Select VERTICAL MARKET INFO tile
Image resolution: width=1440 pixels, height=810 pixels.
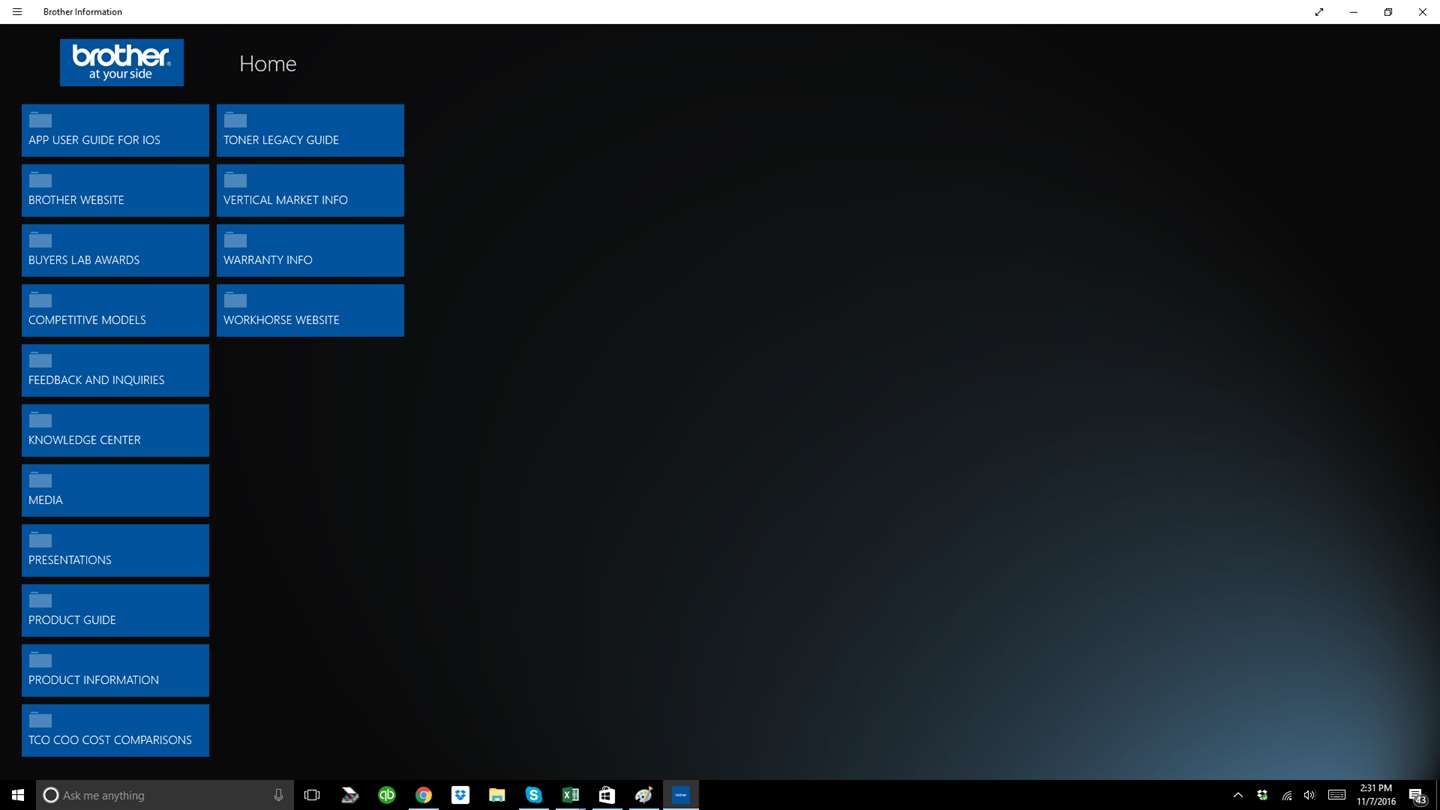pyautogui.click(x=310, y=190)
